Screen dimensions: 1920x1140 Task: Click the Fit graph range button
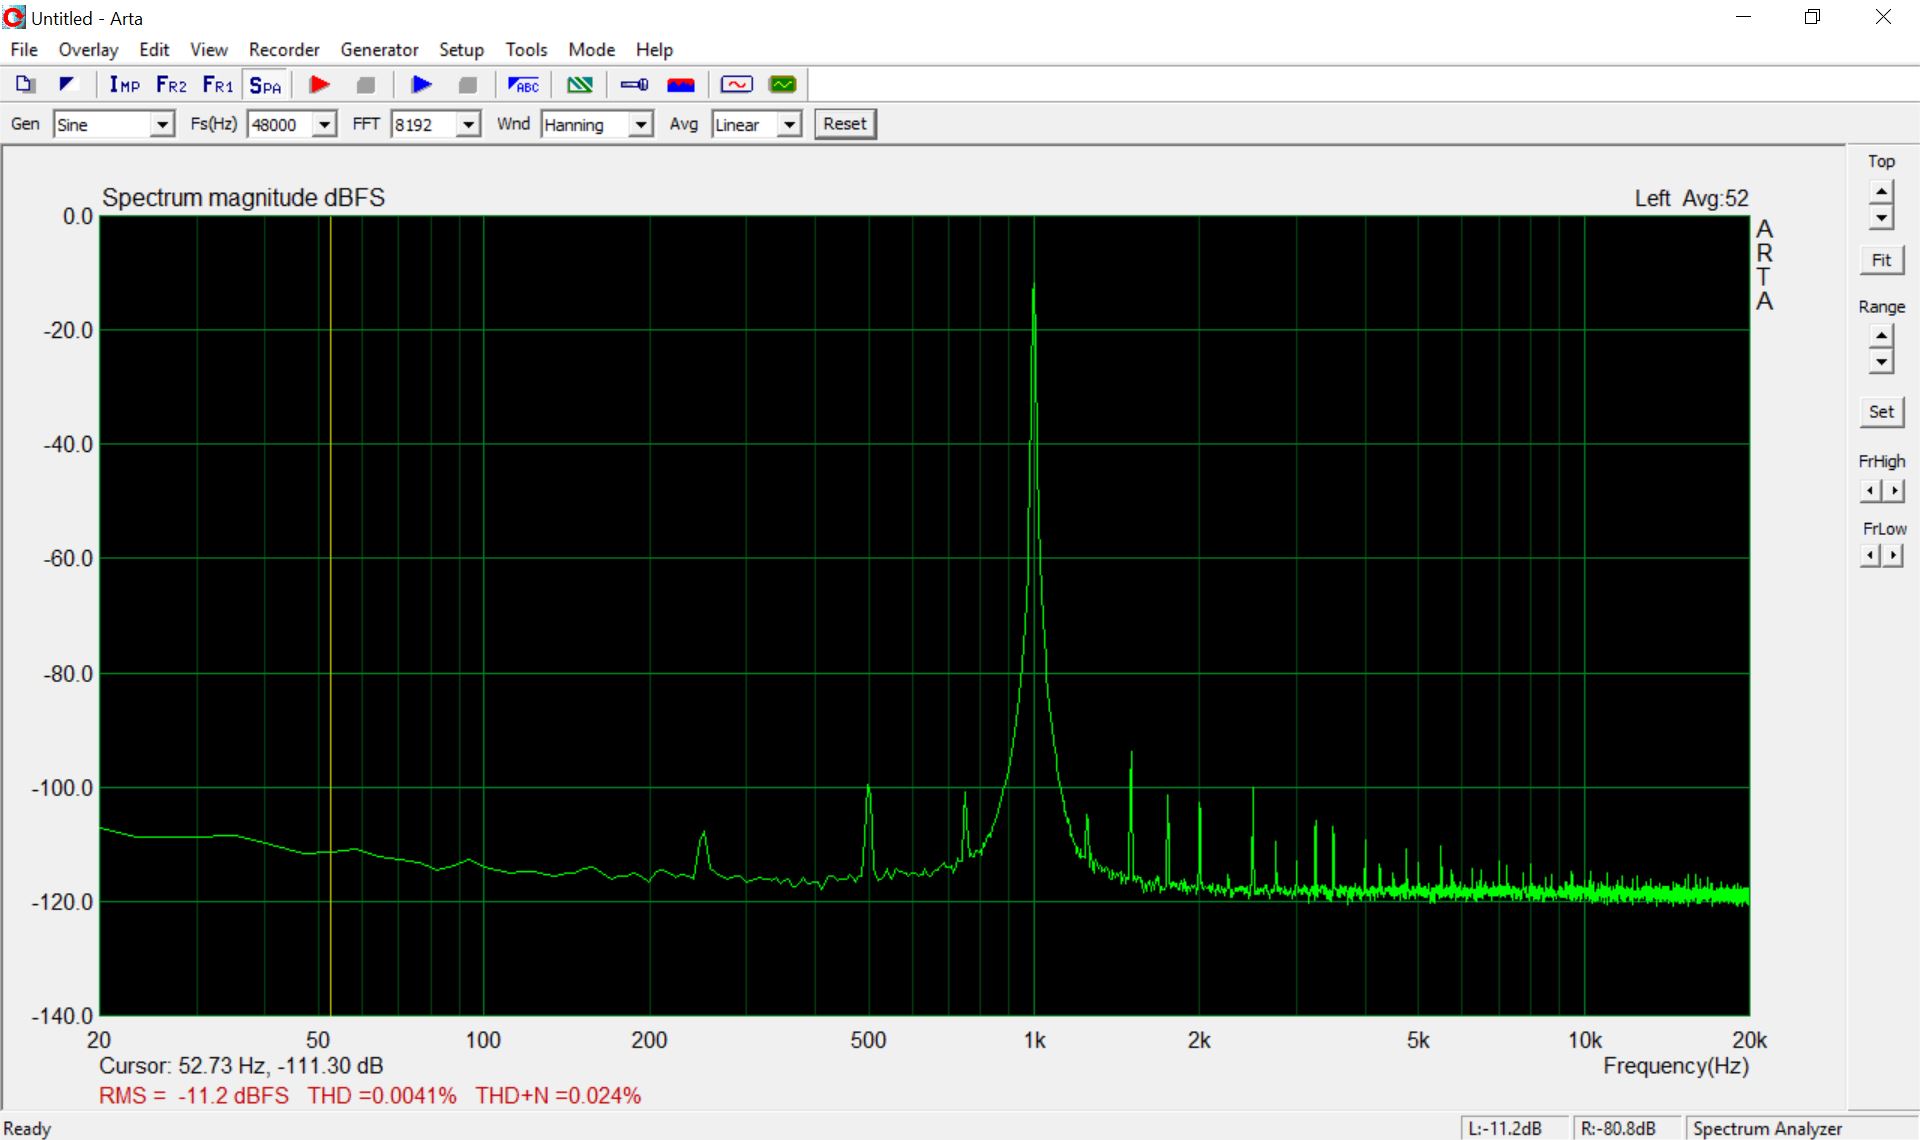click(1881, 260)
